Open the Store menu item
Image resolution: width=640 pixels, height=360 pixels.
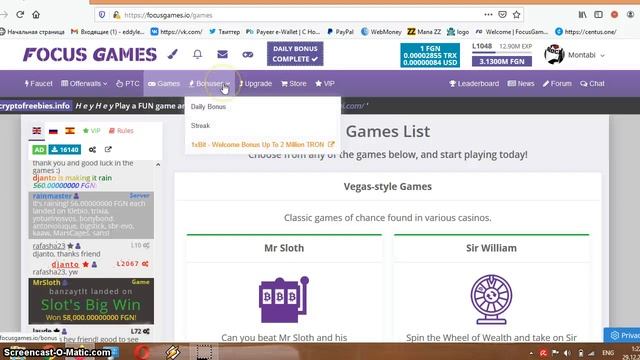pos(293,83)
